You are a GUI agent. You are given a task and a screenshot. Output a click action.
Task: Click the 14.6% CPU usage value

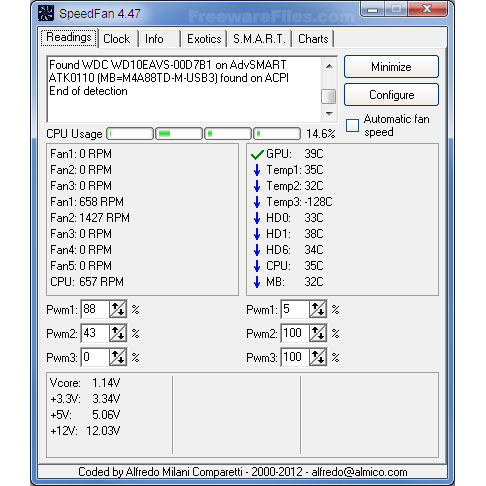click(321, 134)
